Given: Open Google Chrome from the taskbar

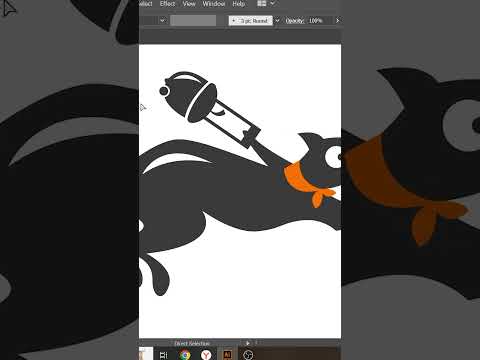Looking at the screenshot, I should [185, 355].
